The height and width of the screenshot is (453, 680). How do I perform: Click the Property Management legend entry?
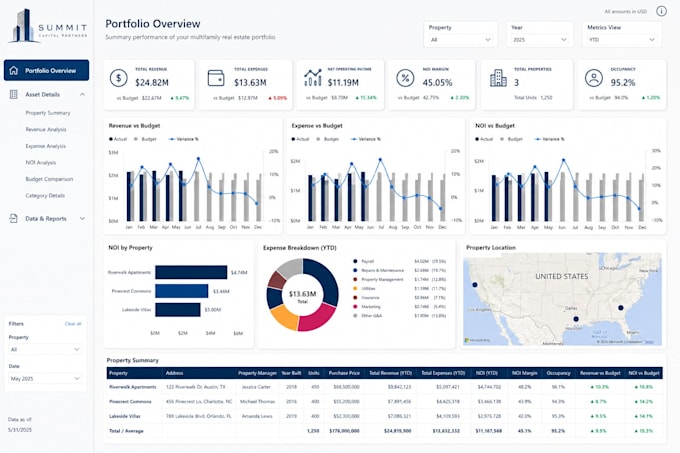(382, 280)
